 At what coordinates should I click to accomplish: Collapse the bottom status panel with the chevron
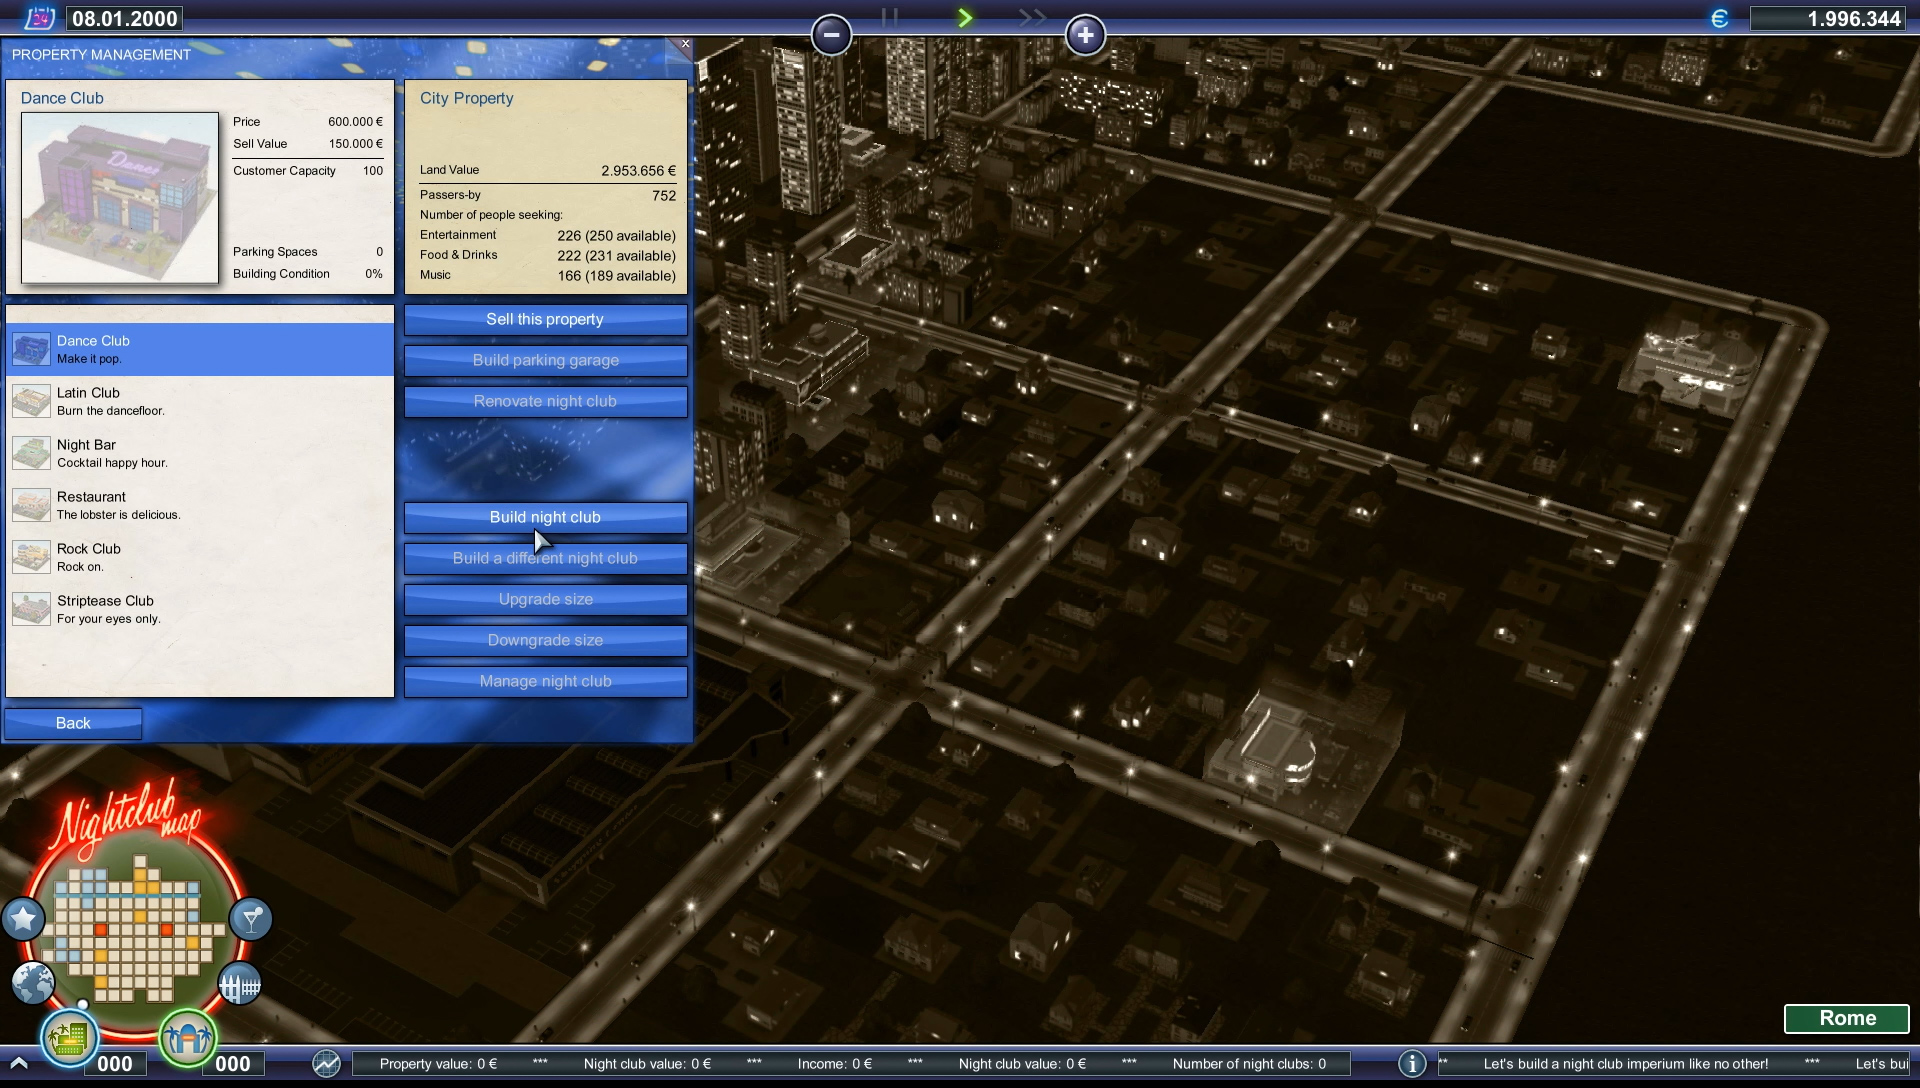pos(21,1063)
